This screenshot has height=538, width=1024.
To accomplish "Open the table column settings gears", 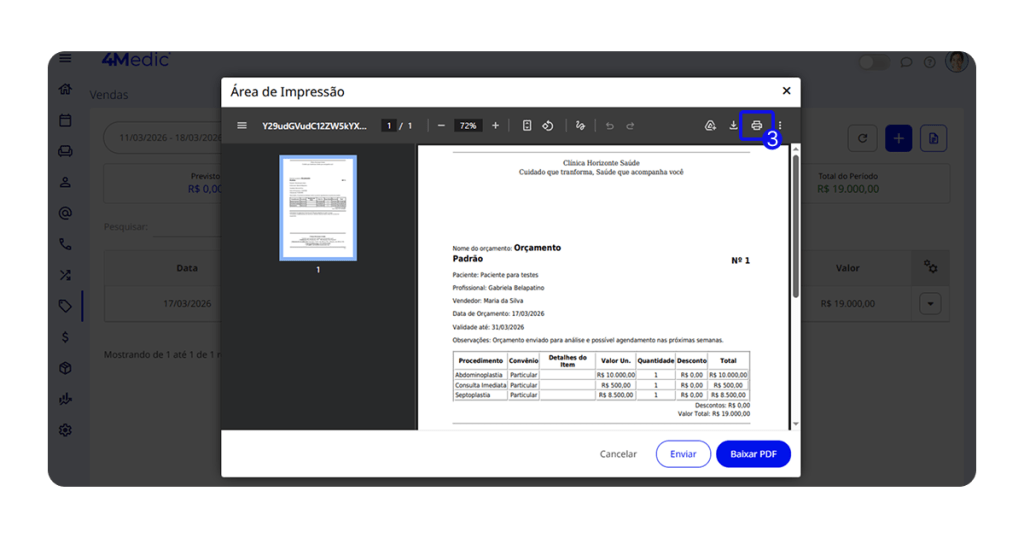I will [x=930, y=267].
